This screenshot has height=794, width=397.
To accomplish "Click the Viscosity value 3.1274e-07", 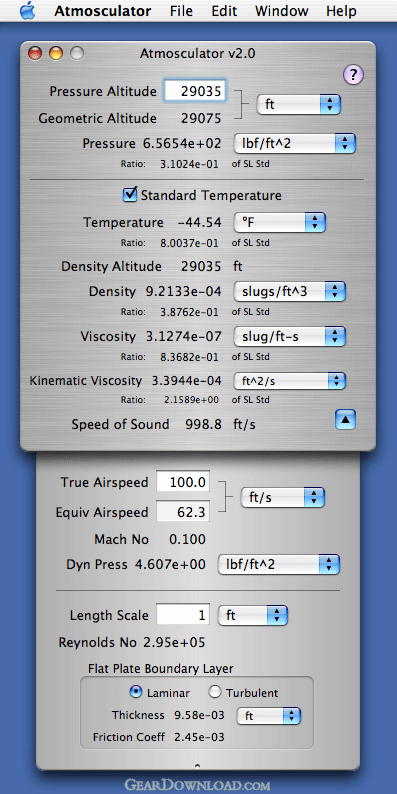I will [183, 336].
